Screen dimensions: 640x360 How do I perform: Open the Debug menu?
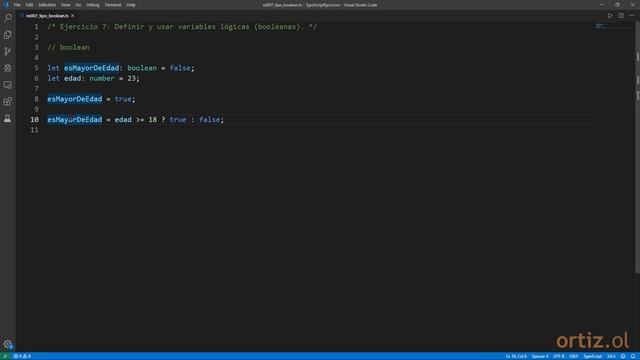point(93,5)
